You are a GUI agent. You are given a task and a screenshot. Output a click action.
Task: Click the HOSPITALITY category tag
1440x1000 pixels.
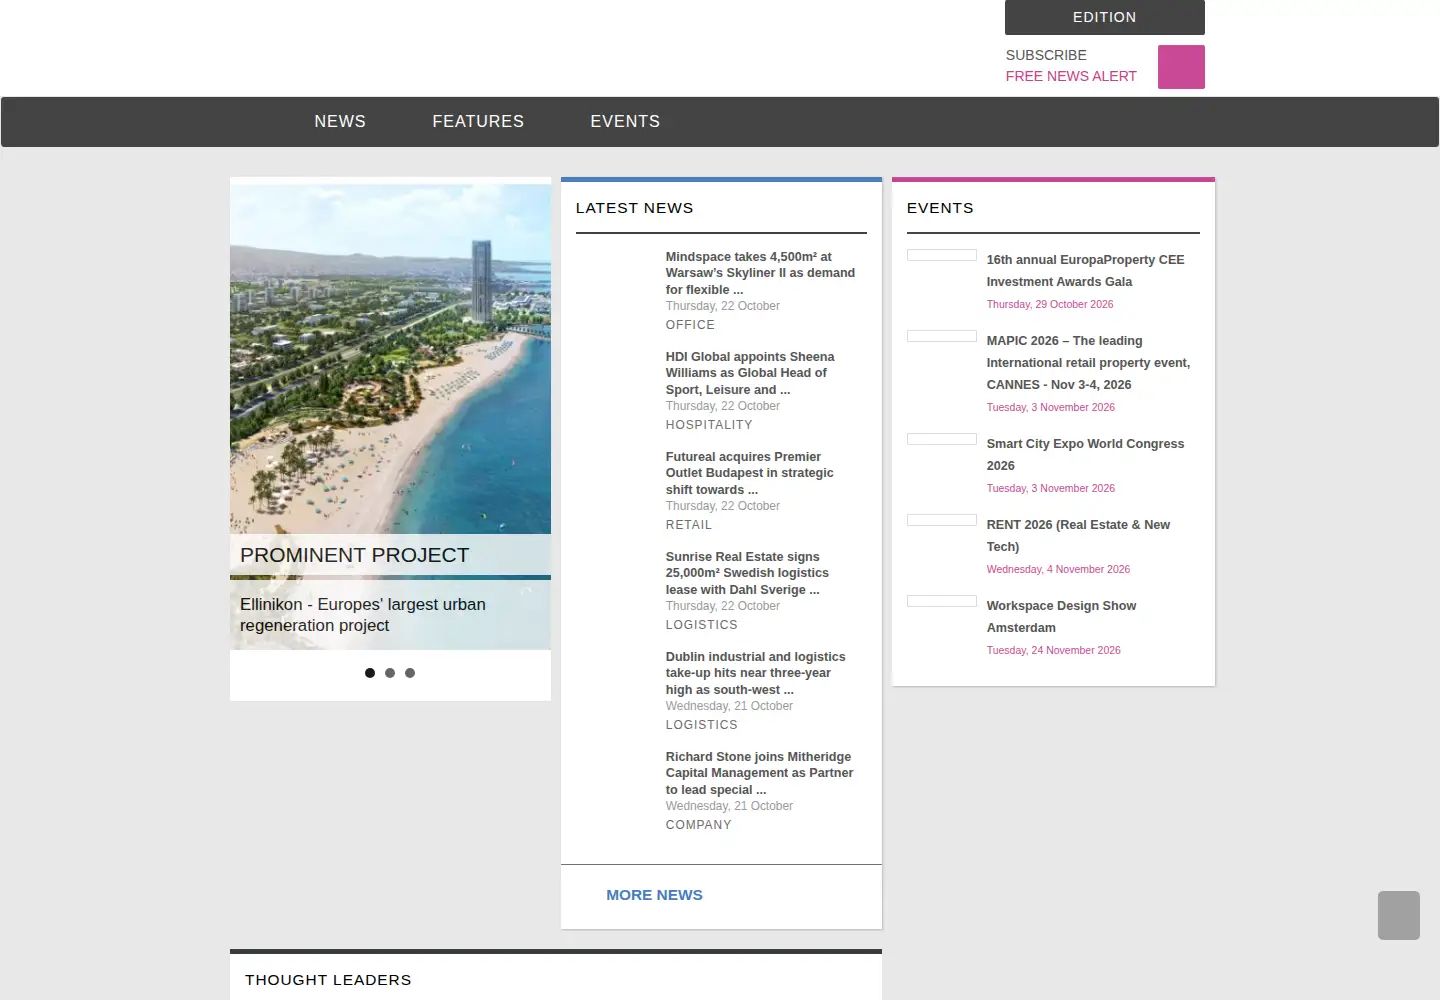pyautogui.click(x=709, y=425)
